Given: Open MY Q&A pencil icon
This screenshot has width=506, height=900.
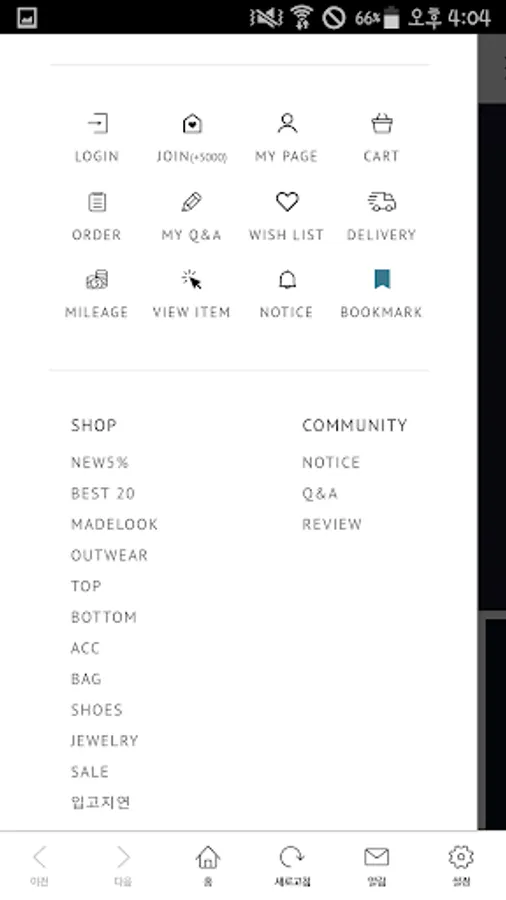Looking at the screenshot, I should pyautogui.click(x=192, y=202).
